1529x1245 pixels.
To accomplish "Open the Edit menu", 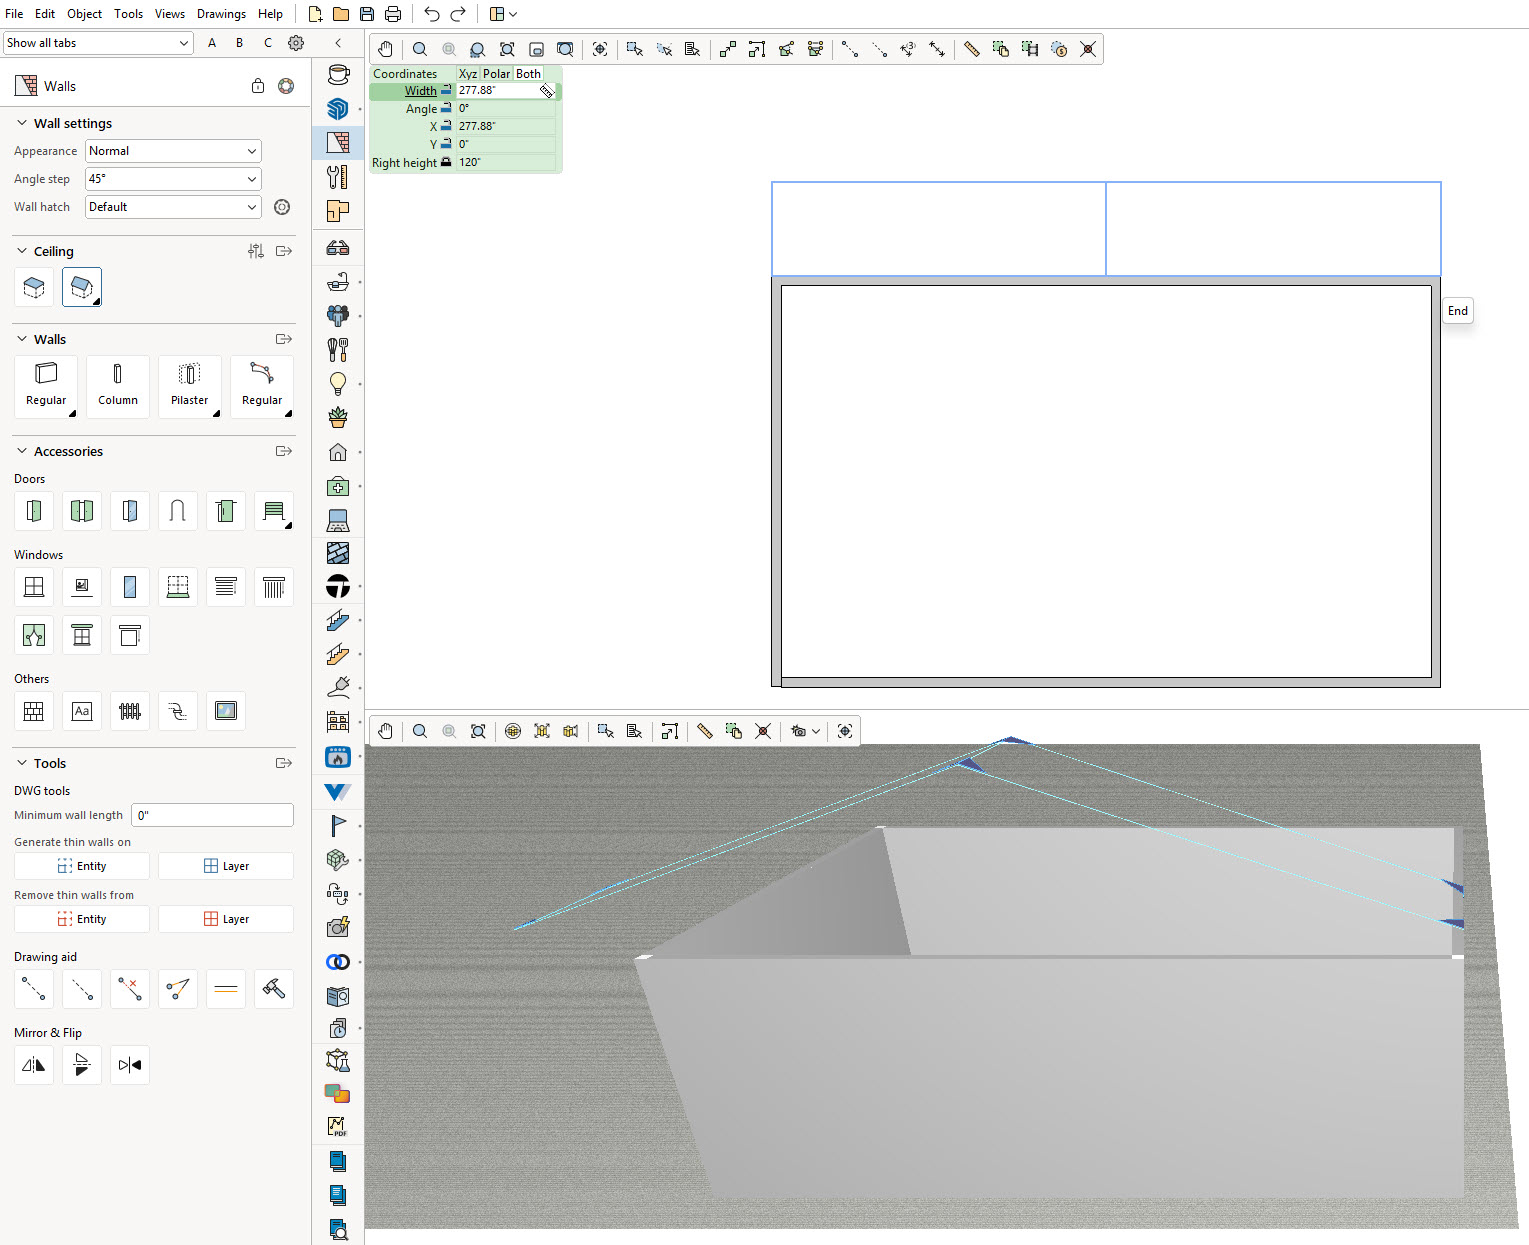I will [x=45, y=14].
